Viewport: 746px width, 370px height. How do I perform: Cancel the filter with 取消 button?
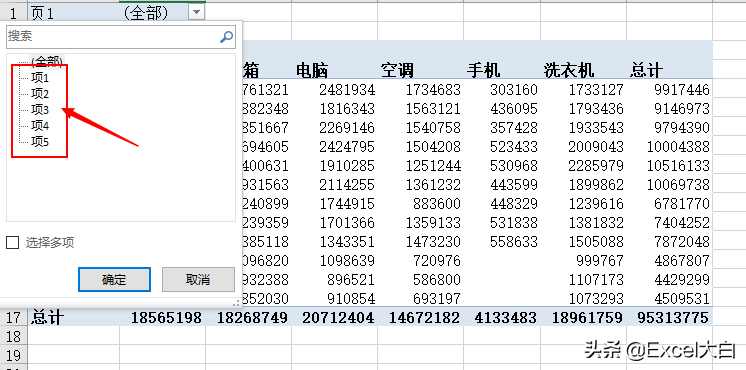(x=198, y=279)
